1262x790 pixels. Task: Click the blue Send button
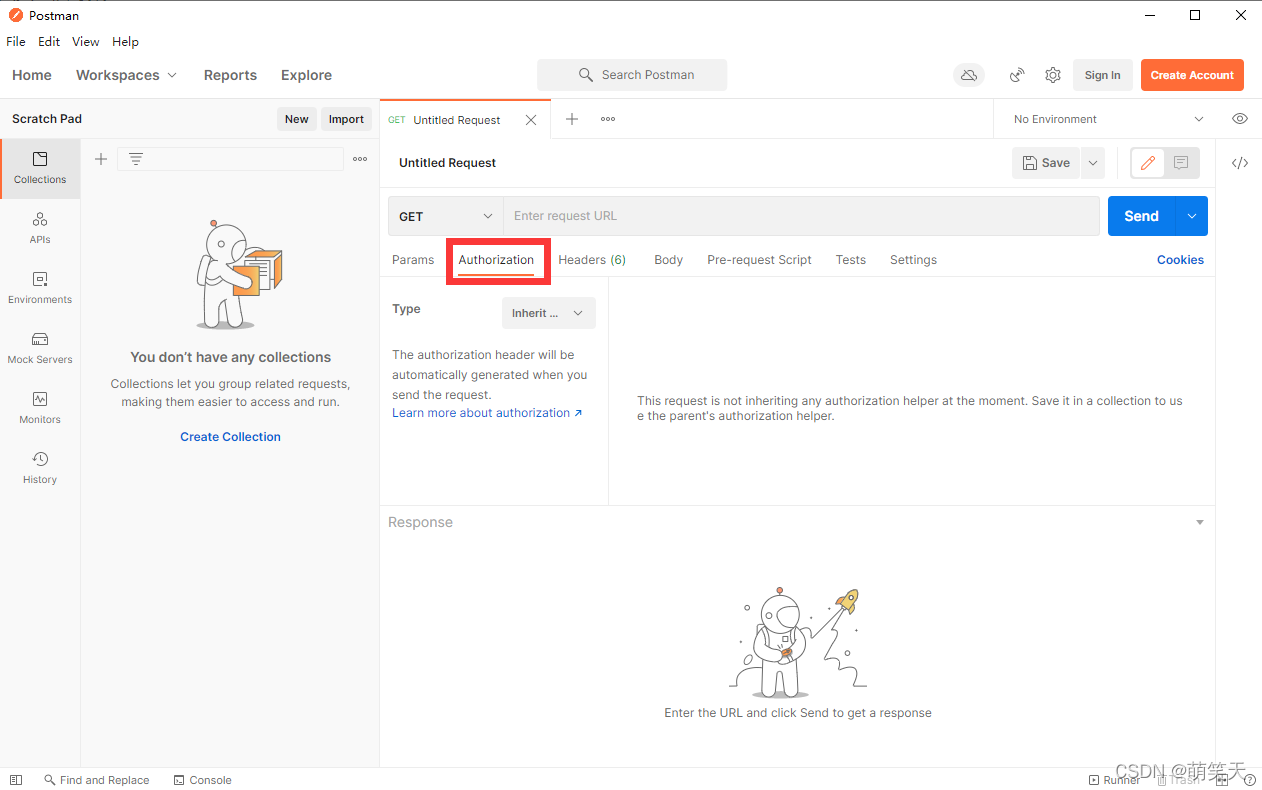click(1141, 216)
